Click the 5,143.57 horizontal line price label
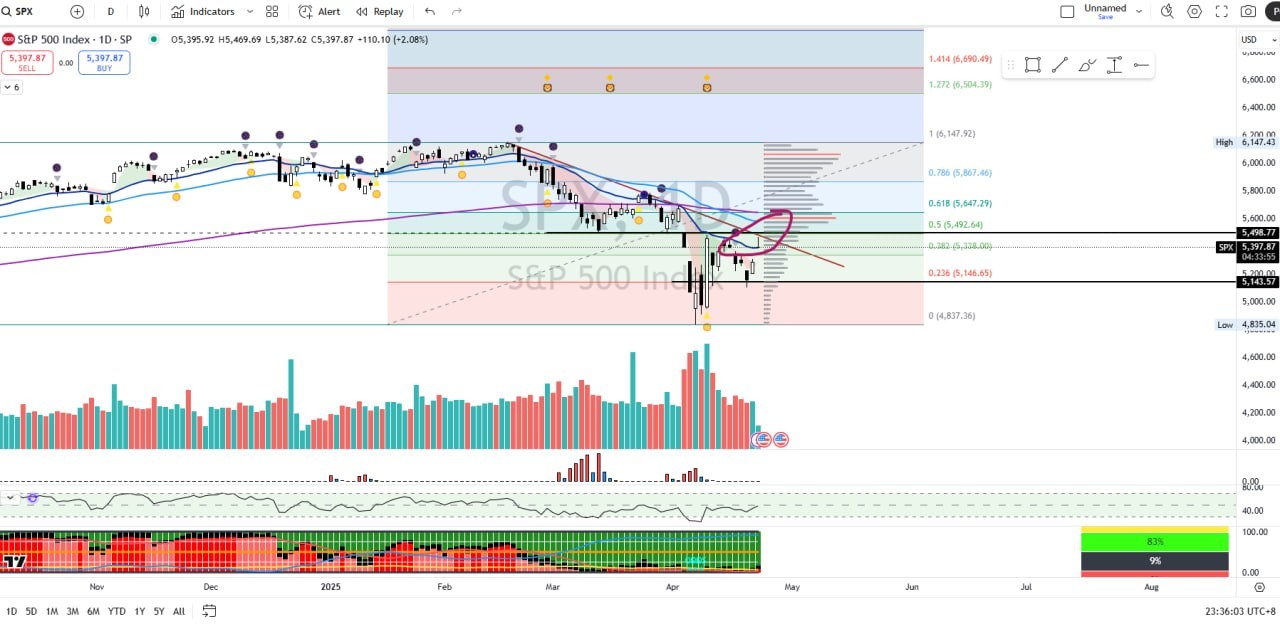This screenshot has width=1280, height=624. click(x=1258, y=282)
